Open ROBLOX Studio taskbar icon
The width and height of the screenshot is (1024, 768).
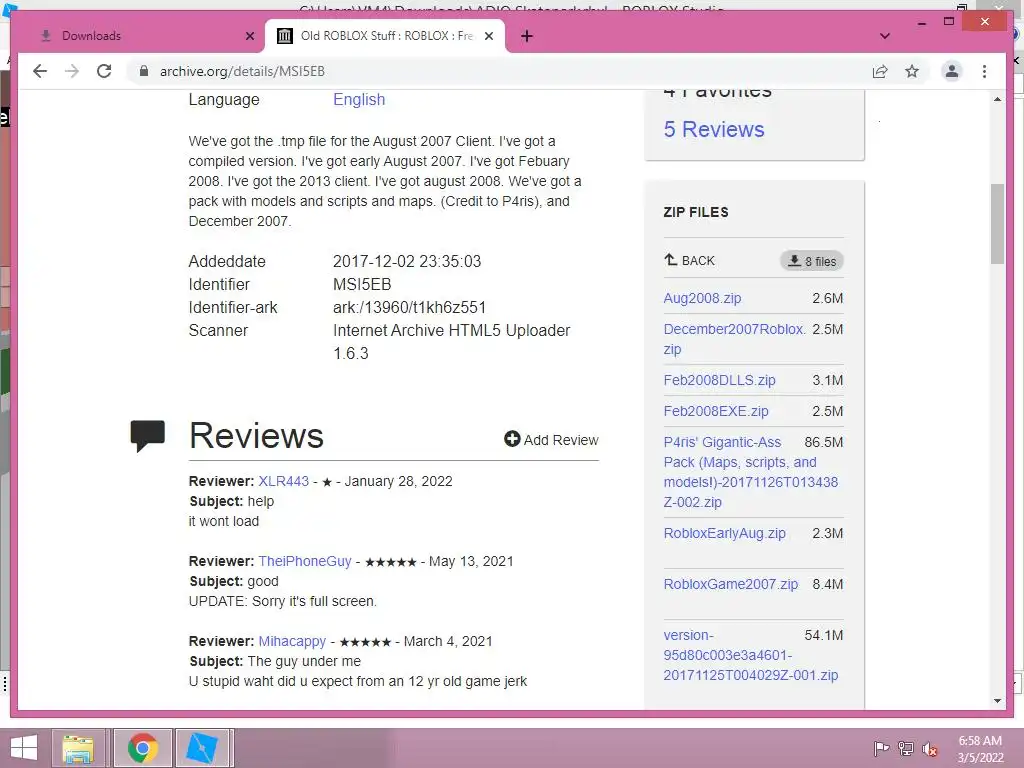tap(202, 748)
